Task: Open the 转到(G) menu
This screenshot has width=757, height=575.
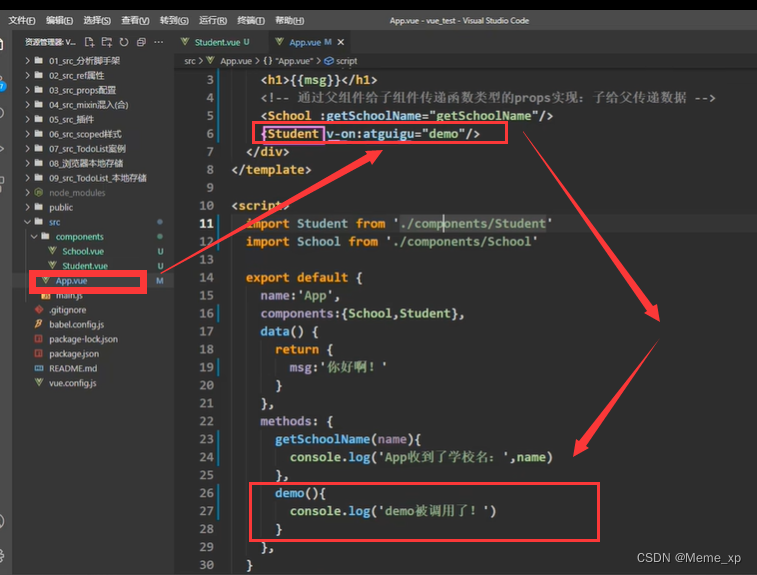Action: 174,21
